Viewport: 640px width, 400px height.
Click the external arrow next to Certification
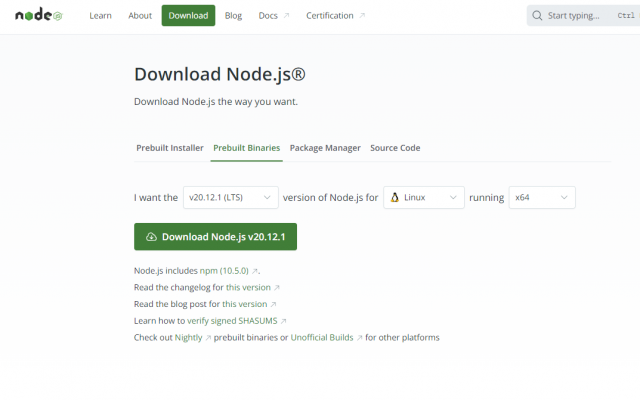(x=362, y=16)
